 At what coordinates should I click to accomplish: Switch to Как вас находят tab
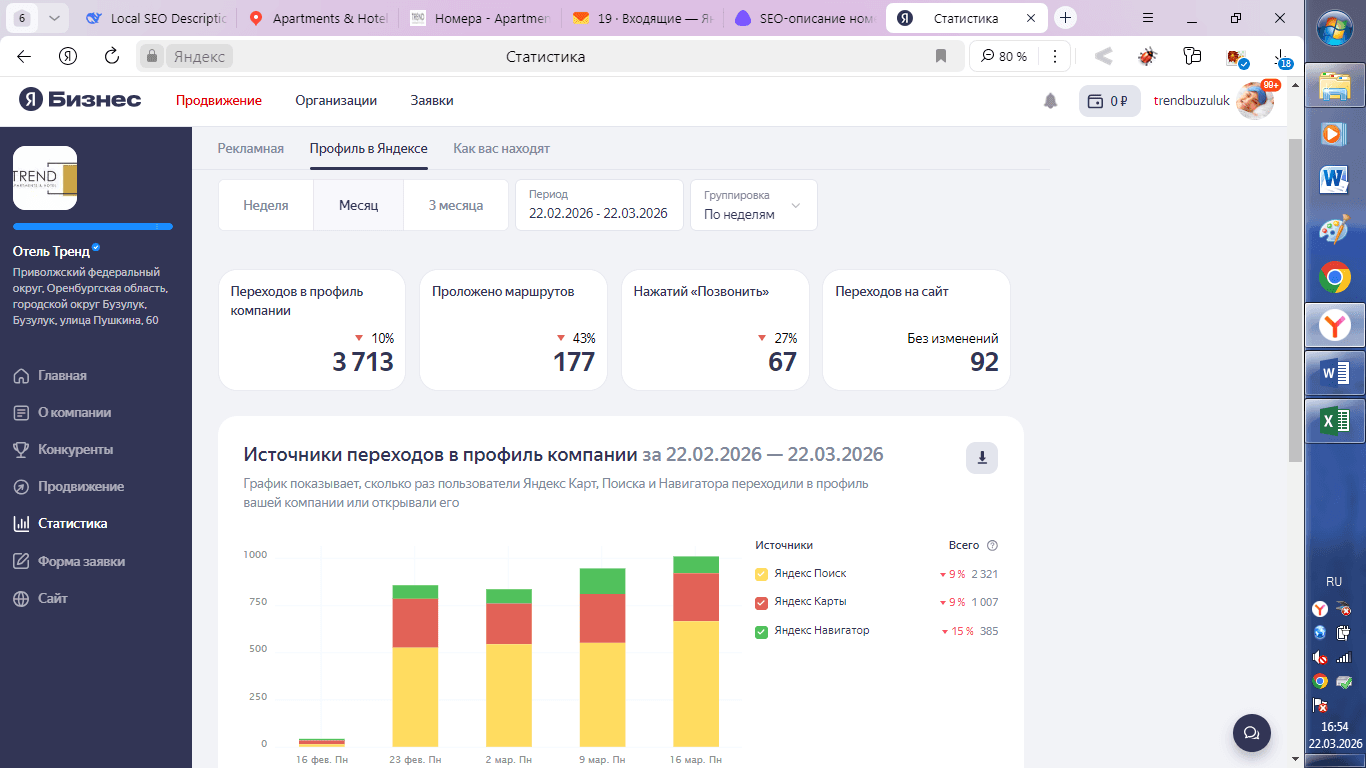pos(501,149)
